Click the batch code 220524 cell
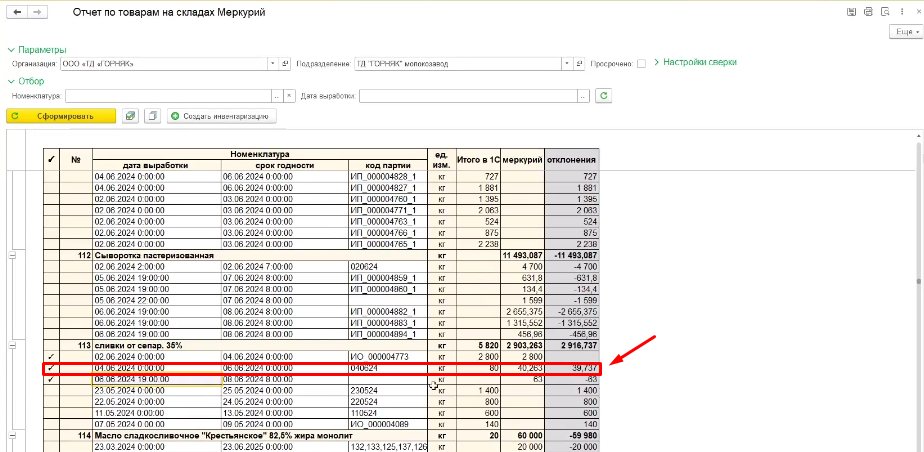 (x=388, y=402)
